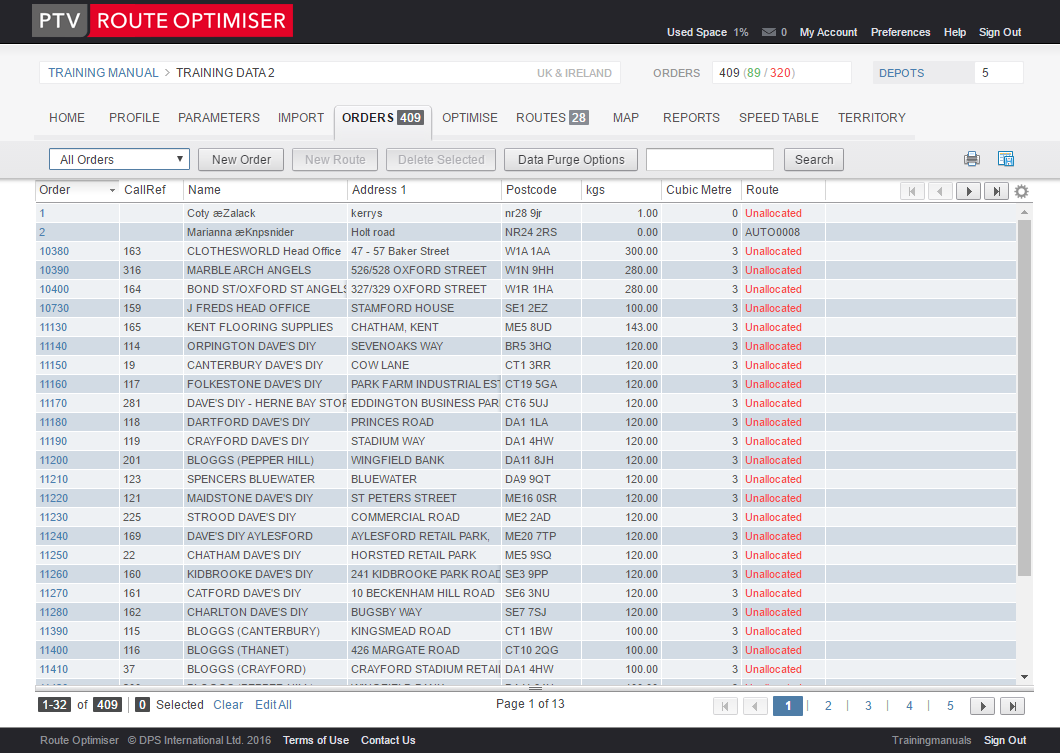The image size is (1060, 753).
Task: Click the Clear selection link
Action: [x=228, y=705]
